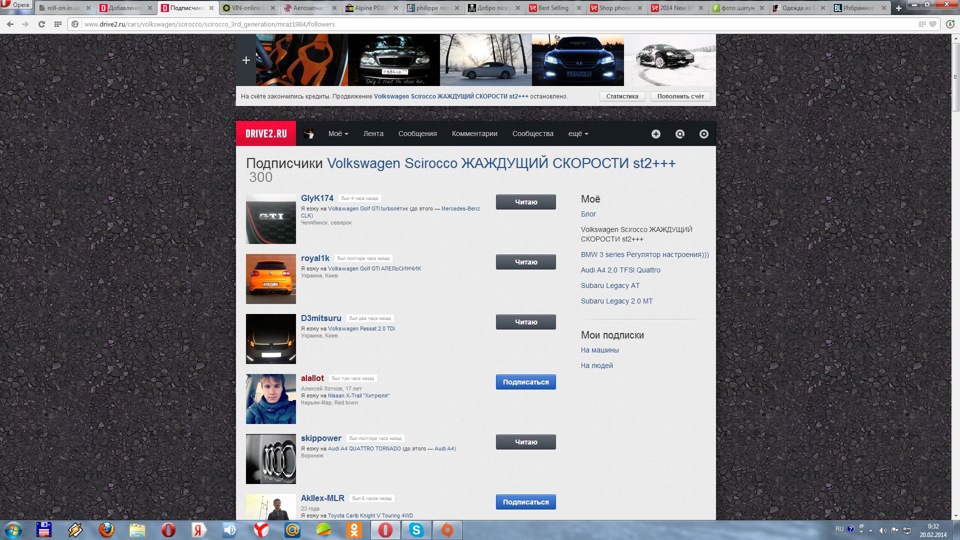960x540 pixels.
Task: Open a new tab with plus button
Action: [898, 8]
